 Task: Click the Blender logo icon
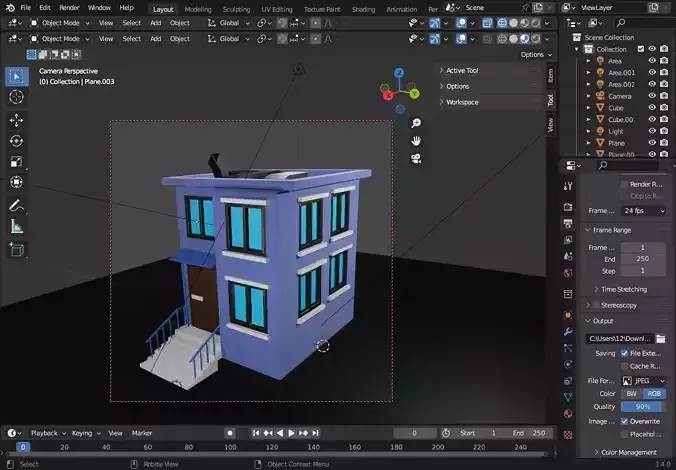[10, 8]
